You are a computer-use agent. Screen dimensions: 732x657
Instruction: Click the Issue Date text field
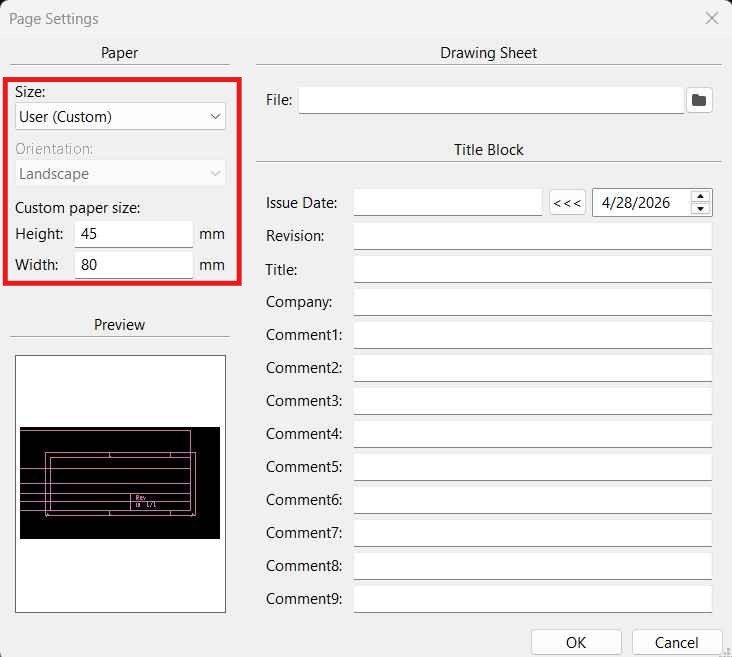pyautogui.click(x=448, y=202)
